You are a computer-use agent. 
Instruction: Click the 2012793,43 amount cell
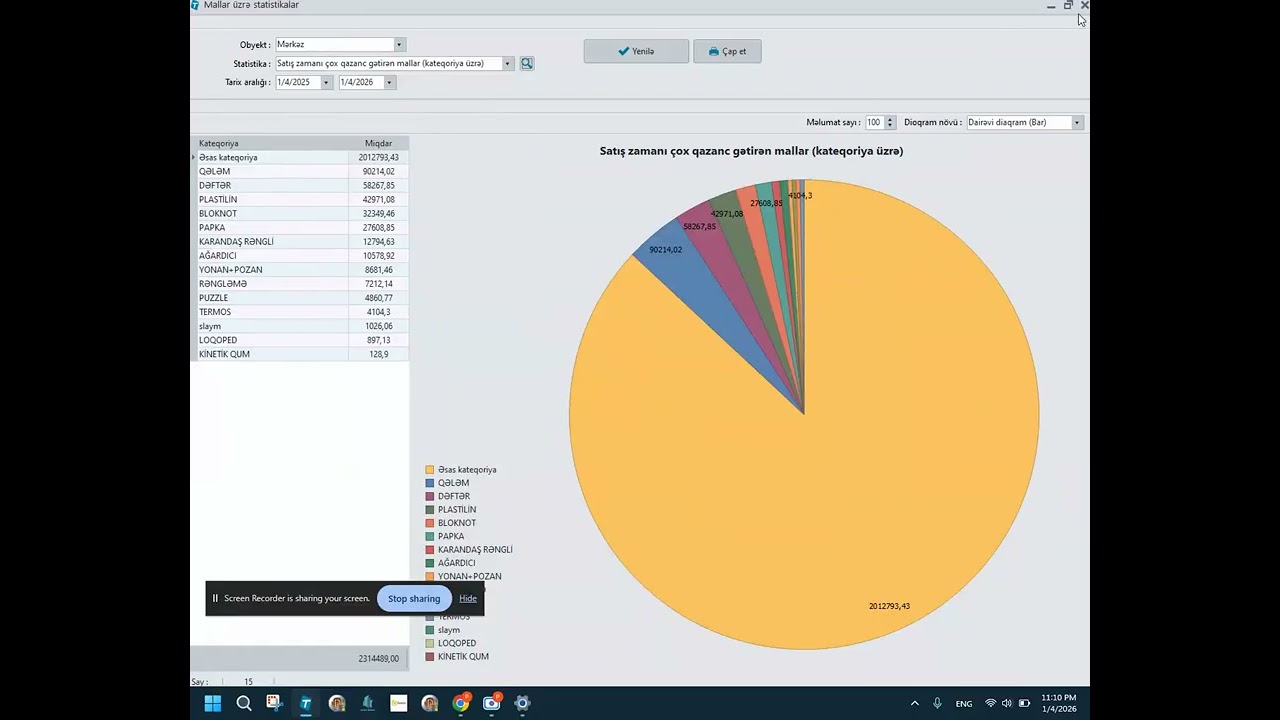tap(379, 157)
